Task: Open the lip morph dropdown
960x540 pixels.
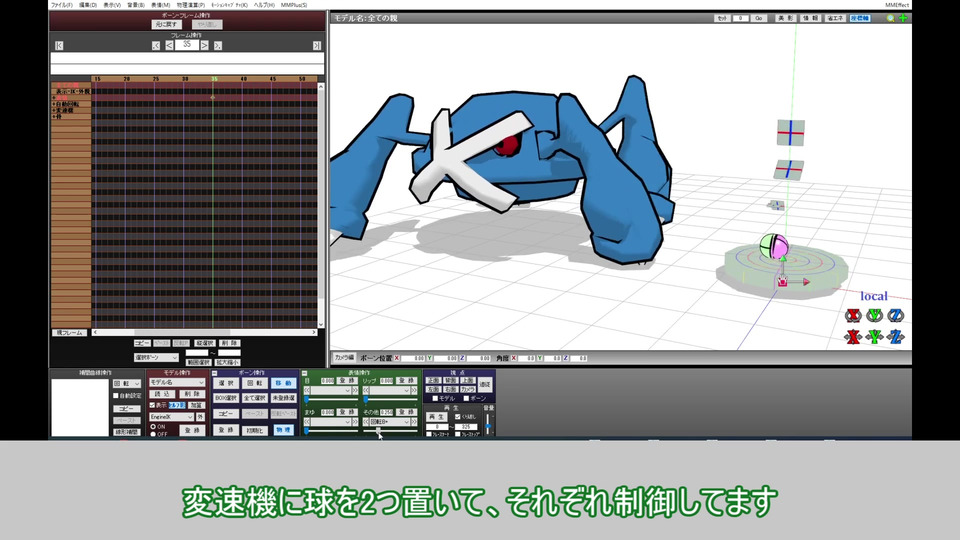Action: (390, 390)
